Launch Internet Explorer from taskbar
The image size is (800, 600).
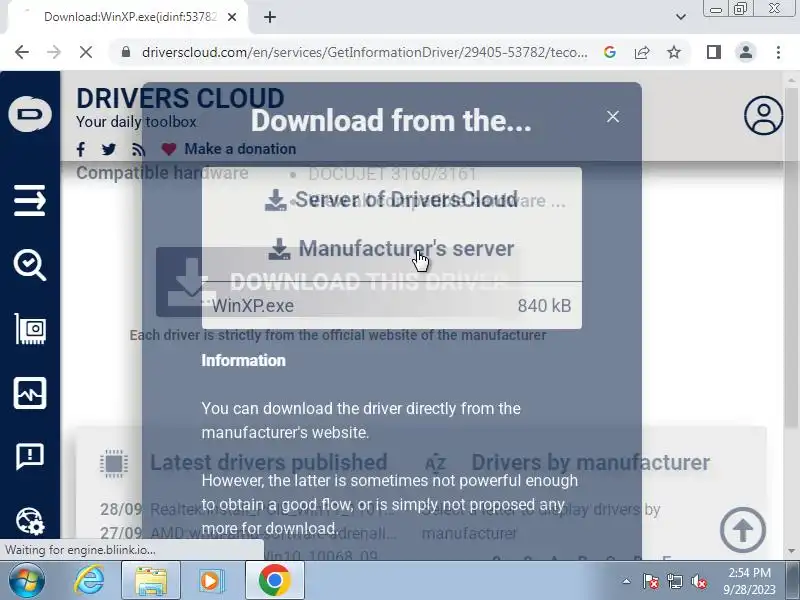tap(89, 581)
